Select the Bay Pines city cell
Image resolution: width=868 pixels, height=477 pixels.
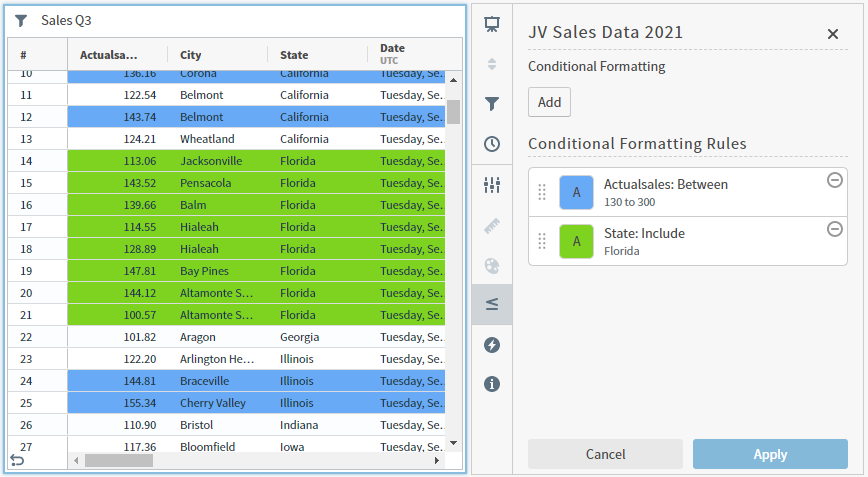218,271
